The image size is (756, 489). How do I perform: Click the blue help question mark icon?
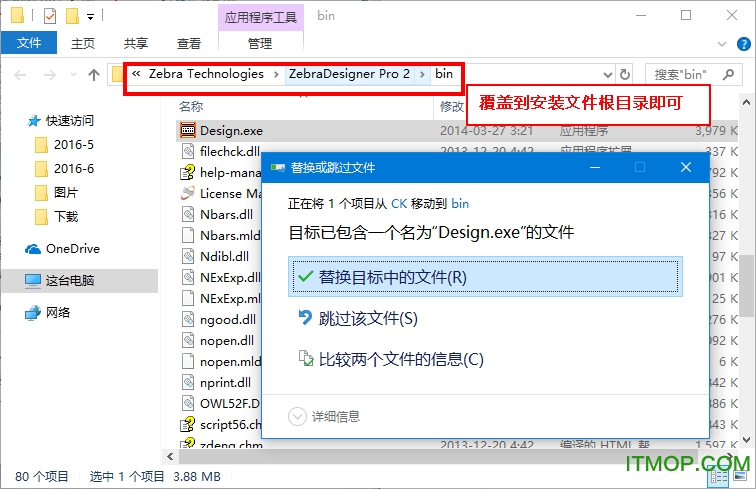743,44
